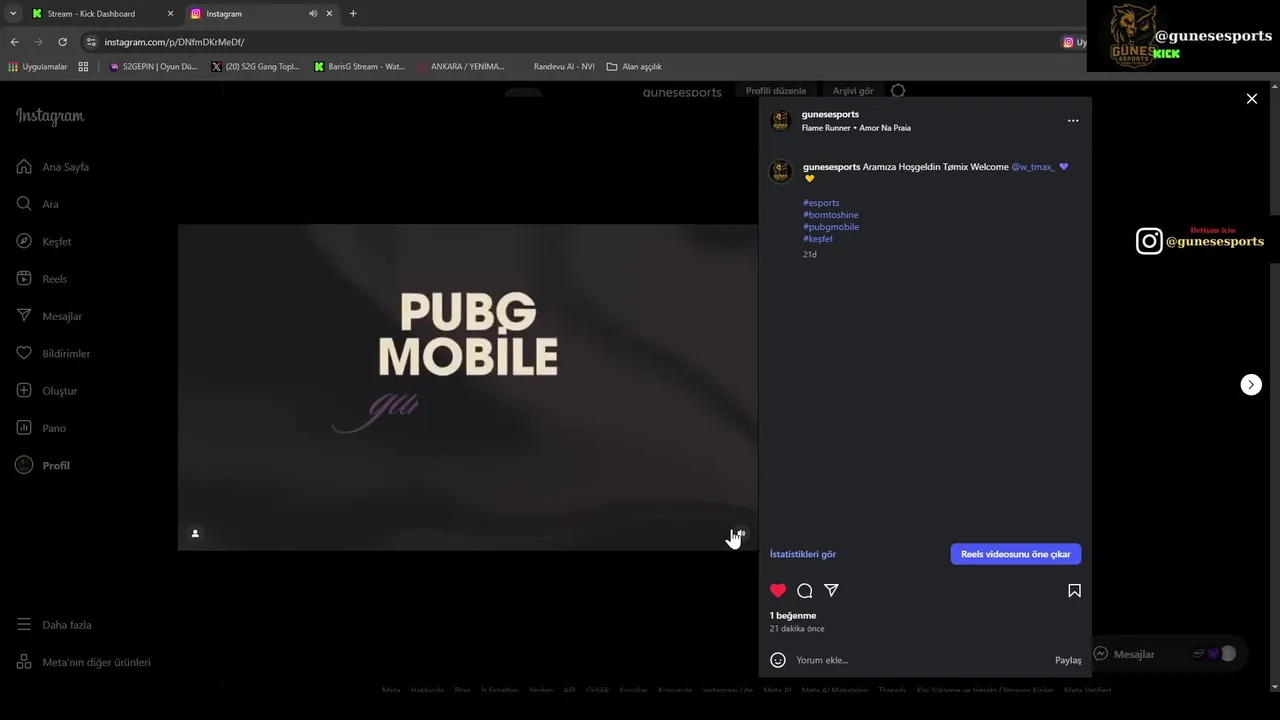The height and width of the screenshot is (720, 1280).
Task: Click the page scrollbar down arrow
Action: 1274,687
